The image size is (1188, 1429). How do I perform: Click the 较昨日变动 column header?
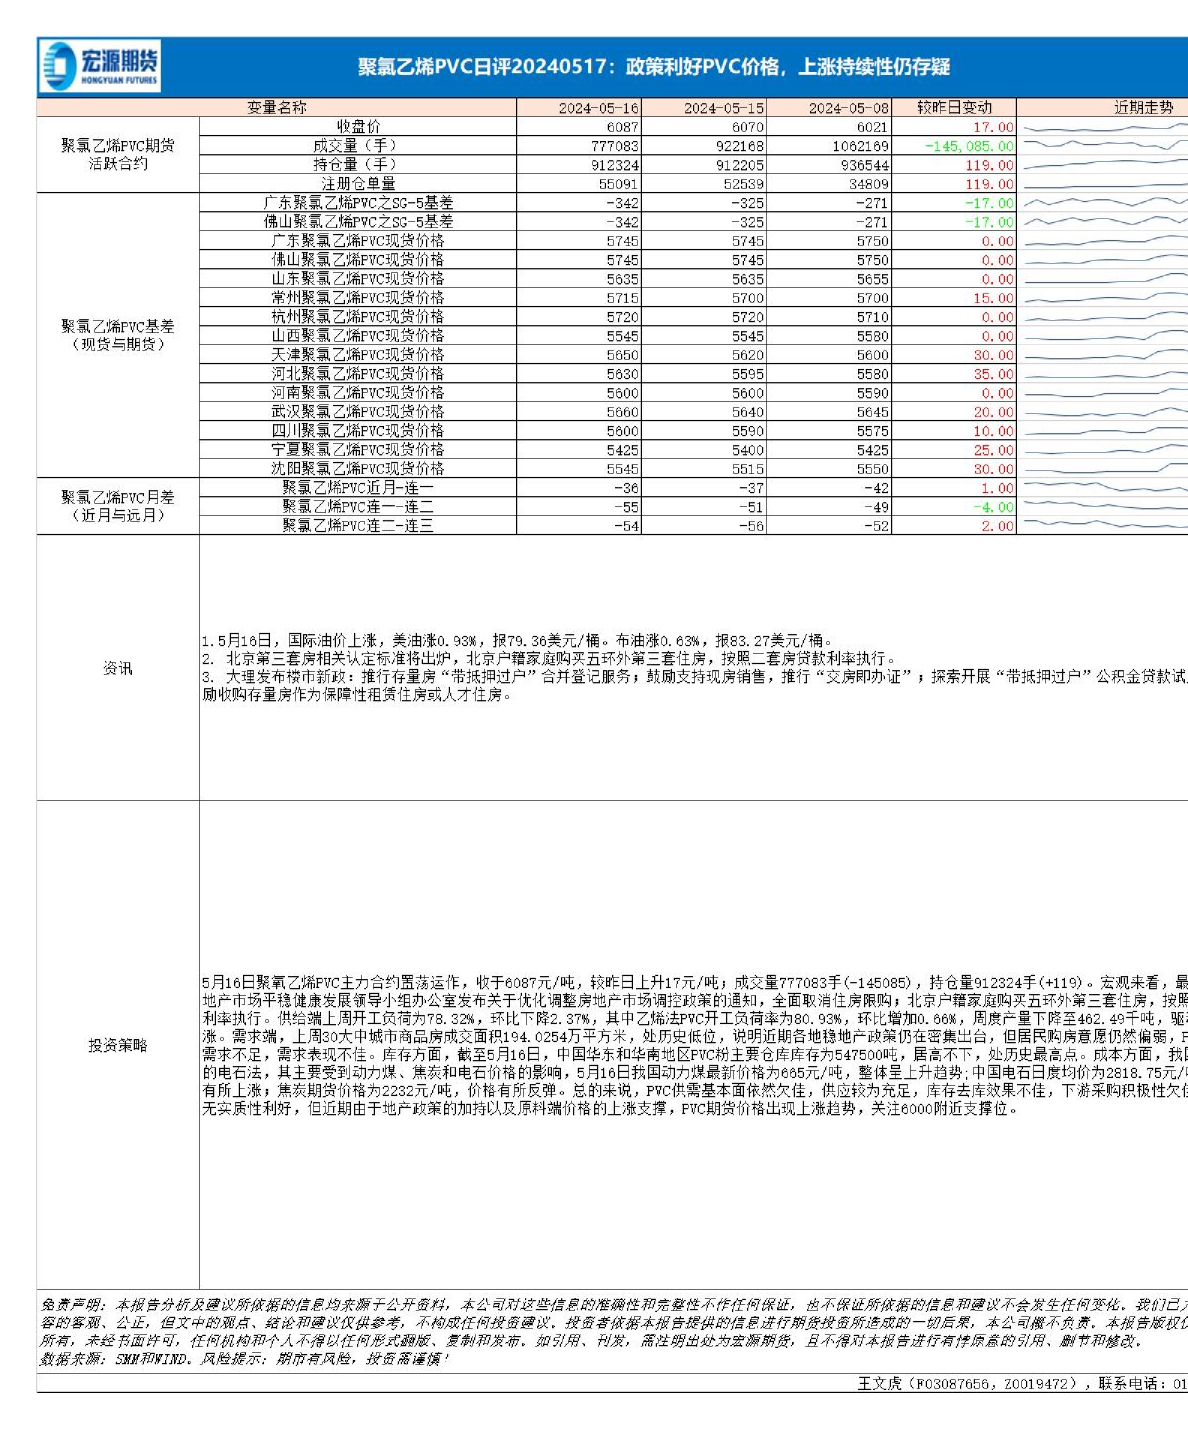point(954,108)
